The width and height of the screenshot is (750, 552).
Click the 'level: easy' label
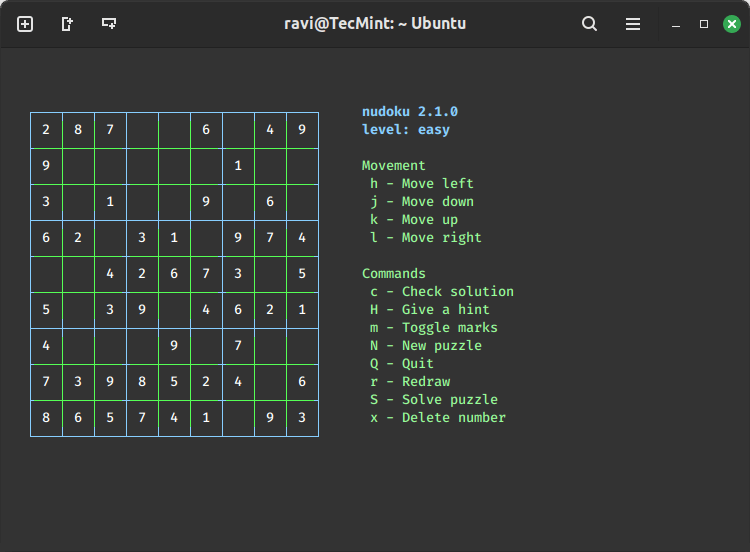tap(406, 130)
